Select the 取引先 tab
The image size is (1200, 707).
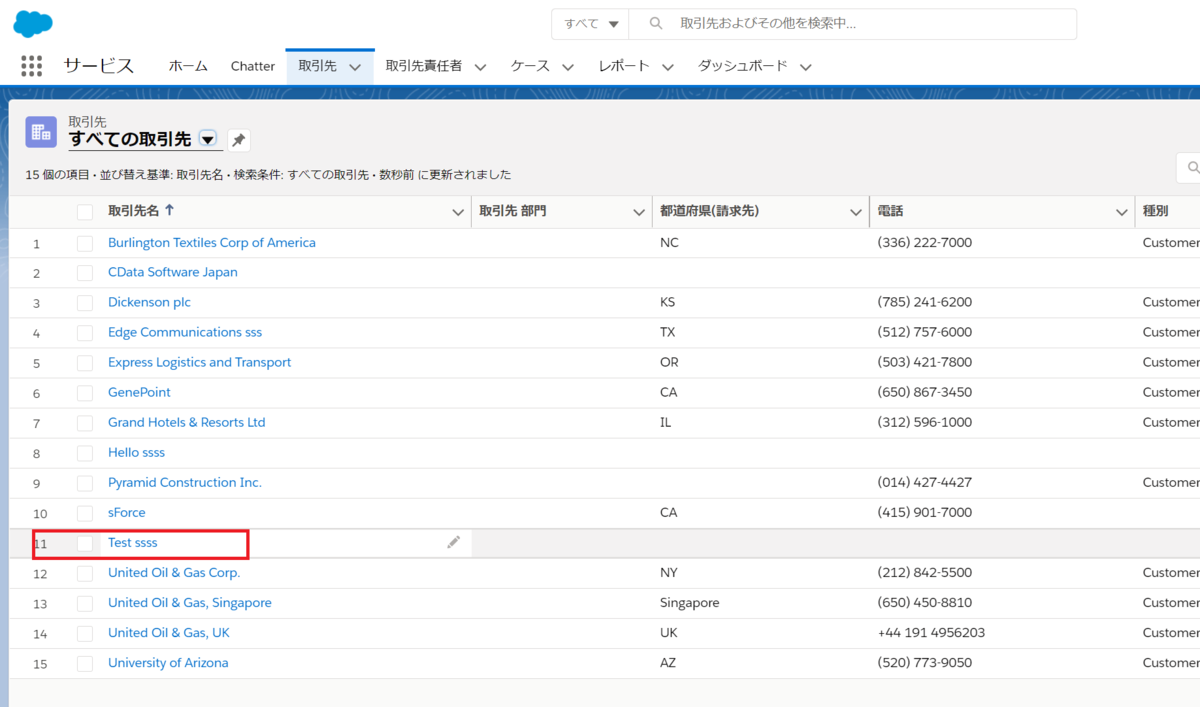point(317,66)
